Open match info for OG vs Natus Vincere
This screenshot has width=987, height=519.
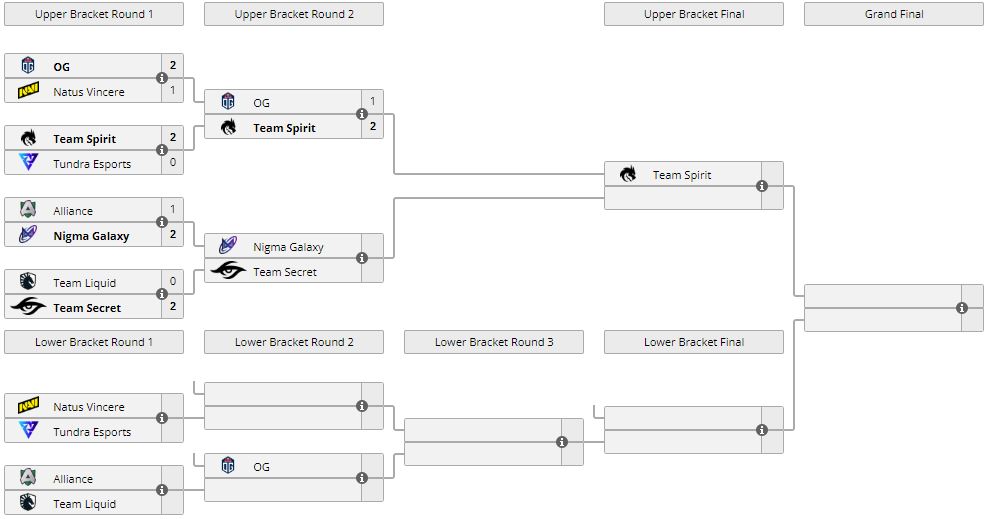[162, 79]
